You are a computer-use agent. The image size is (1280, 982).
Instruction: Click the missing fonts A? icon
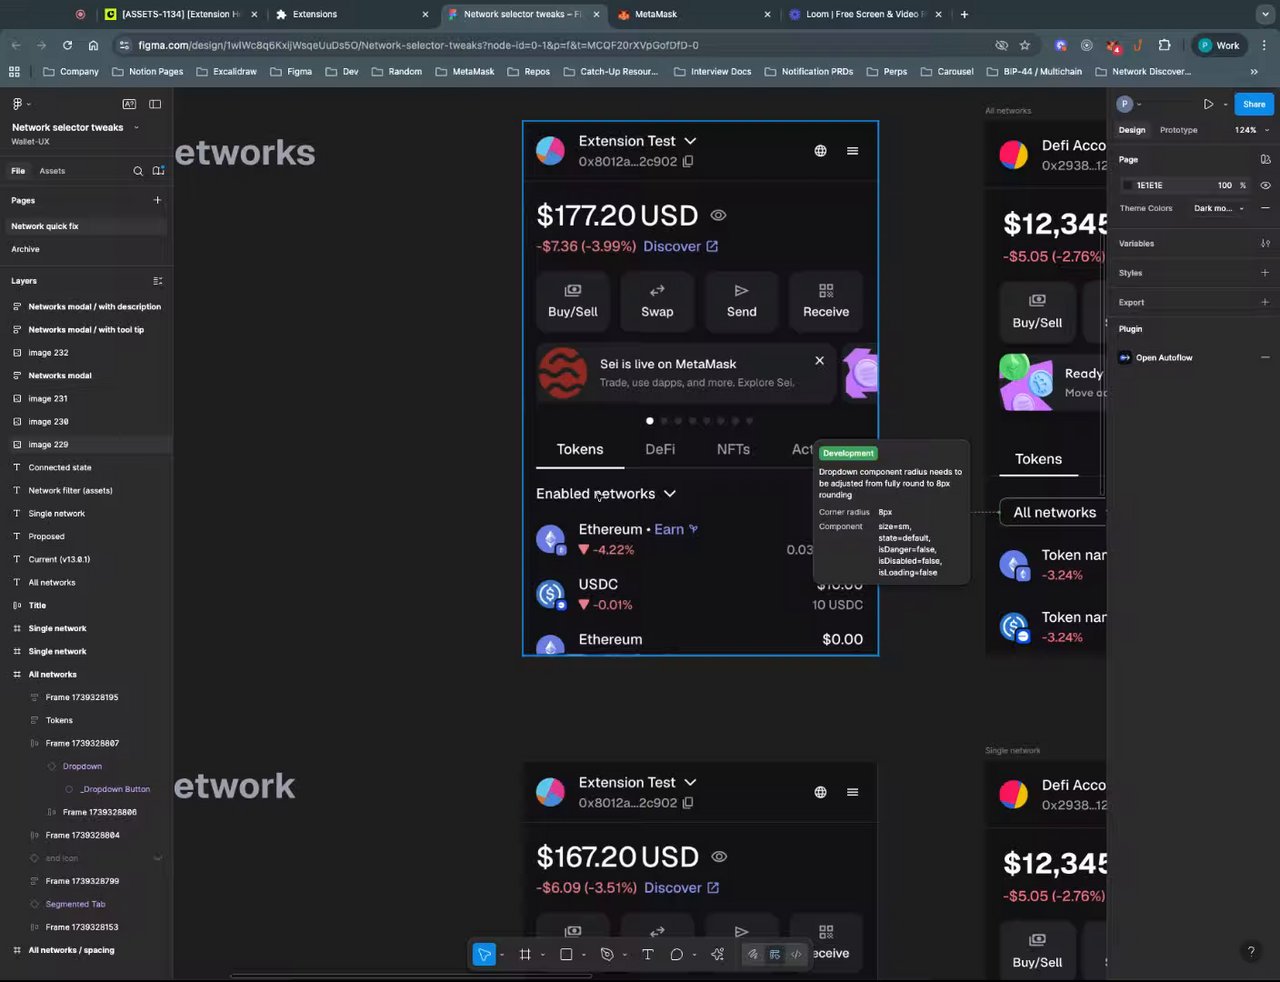pyautogui.click(x=129, y=104)
